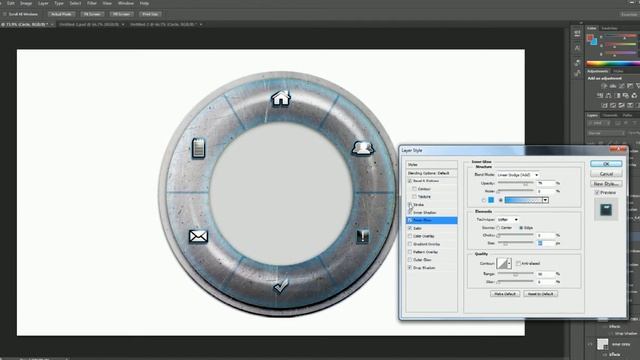Toggle the Stroke style checkbox
This screenshot has width=640, height=360.
click(410, 204)
